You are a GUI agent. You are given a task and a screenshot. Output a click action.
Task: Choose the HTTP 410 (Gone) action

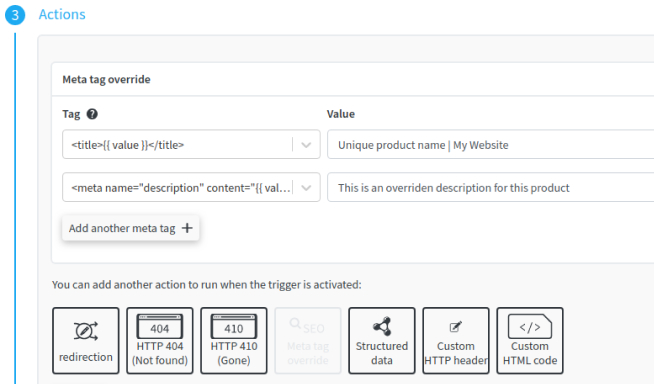pyautogui.click(x=234, y=341)
